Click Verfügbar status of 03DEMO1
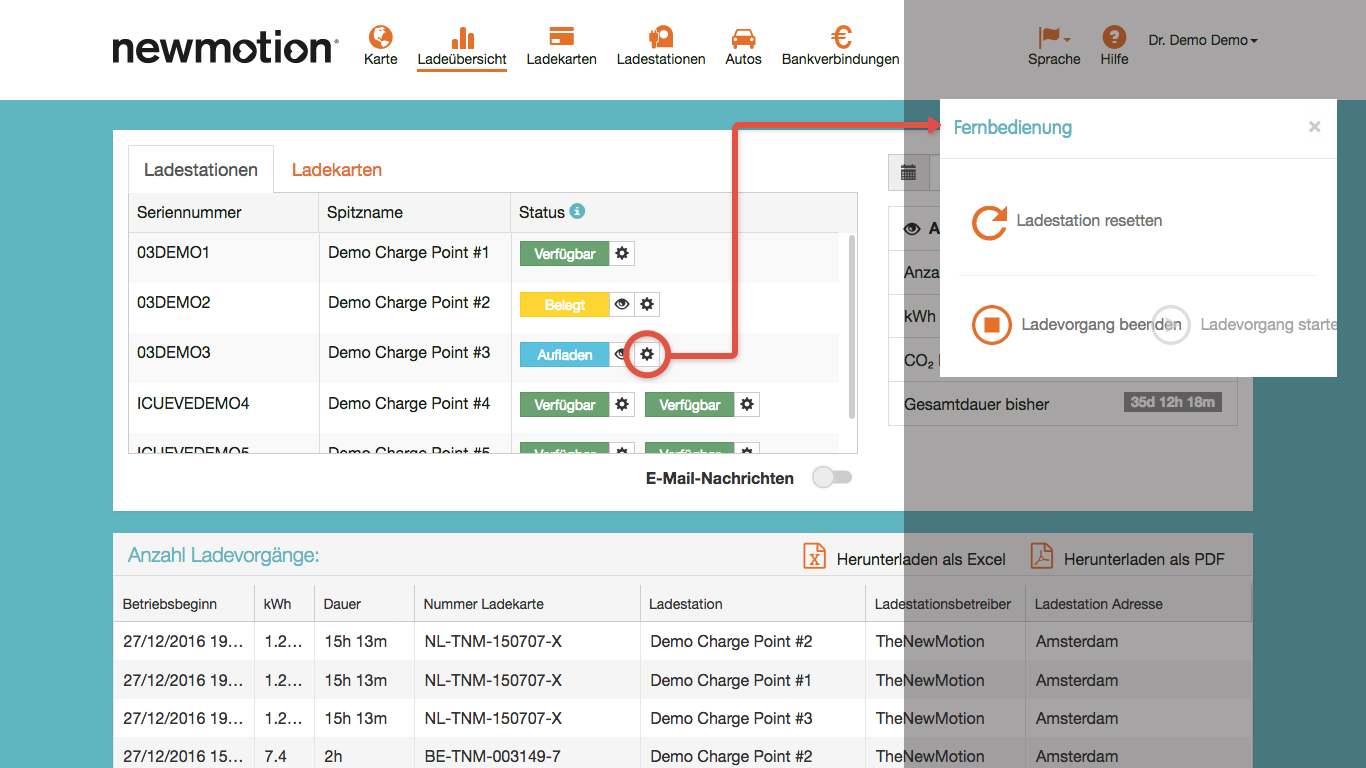 pyautogui.click(x=565, y=254)
